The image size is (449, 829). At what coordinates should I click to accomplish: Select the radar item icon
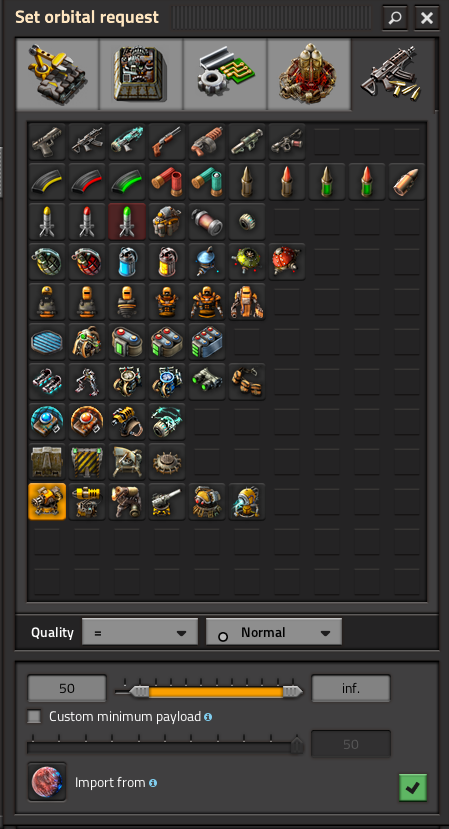point(127,462)
